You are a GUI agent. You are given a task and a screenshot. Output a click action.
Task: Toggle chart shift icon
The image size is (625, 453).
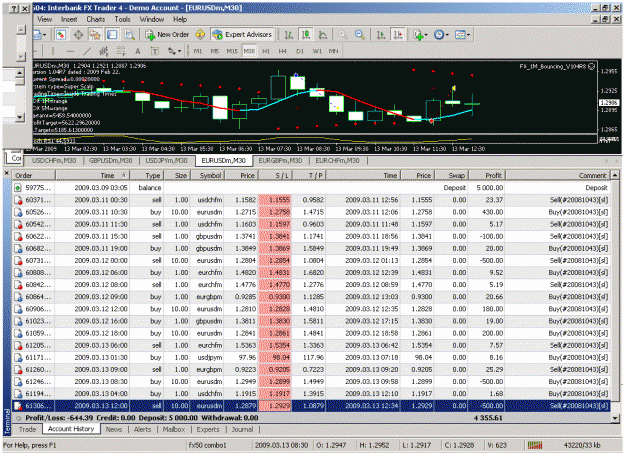coord(398,35)
